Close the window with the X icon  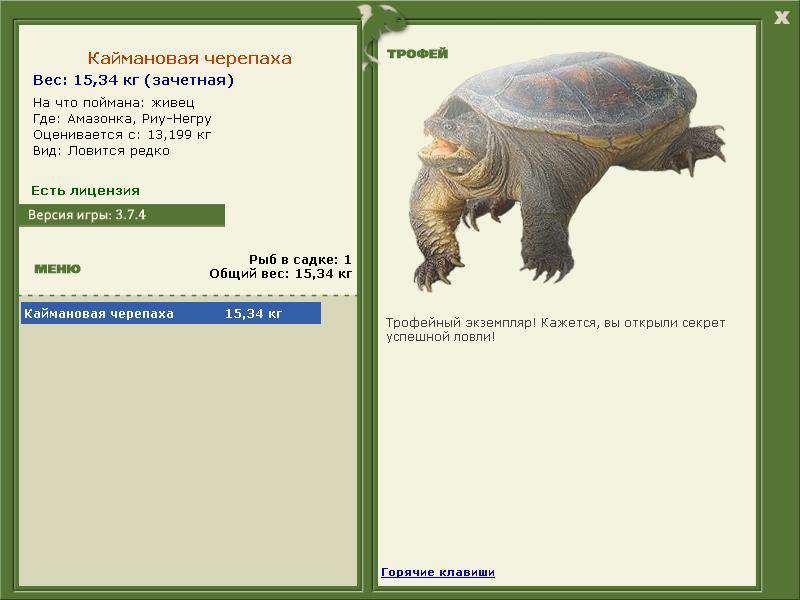pos(782,18)
